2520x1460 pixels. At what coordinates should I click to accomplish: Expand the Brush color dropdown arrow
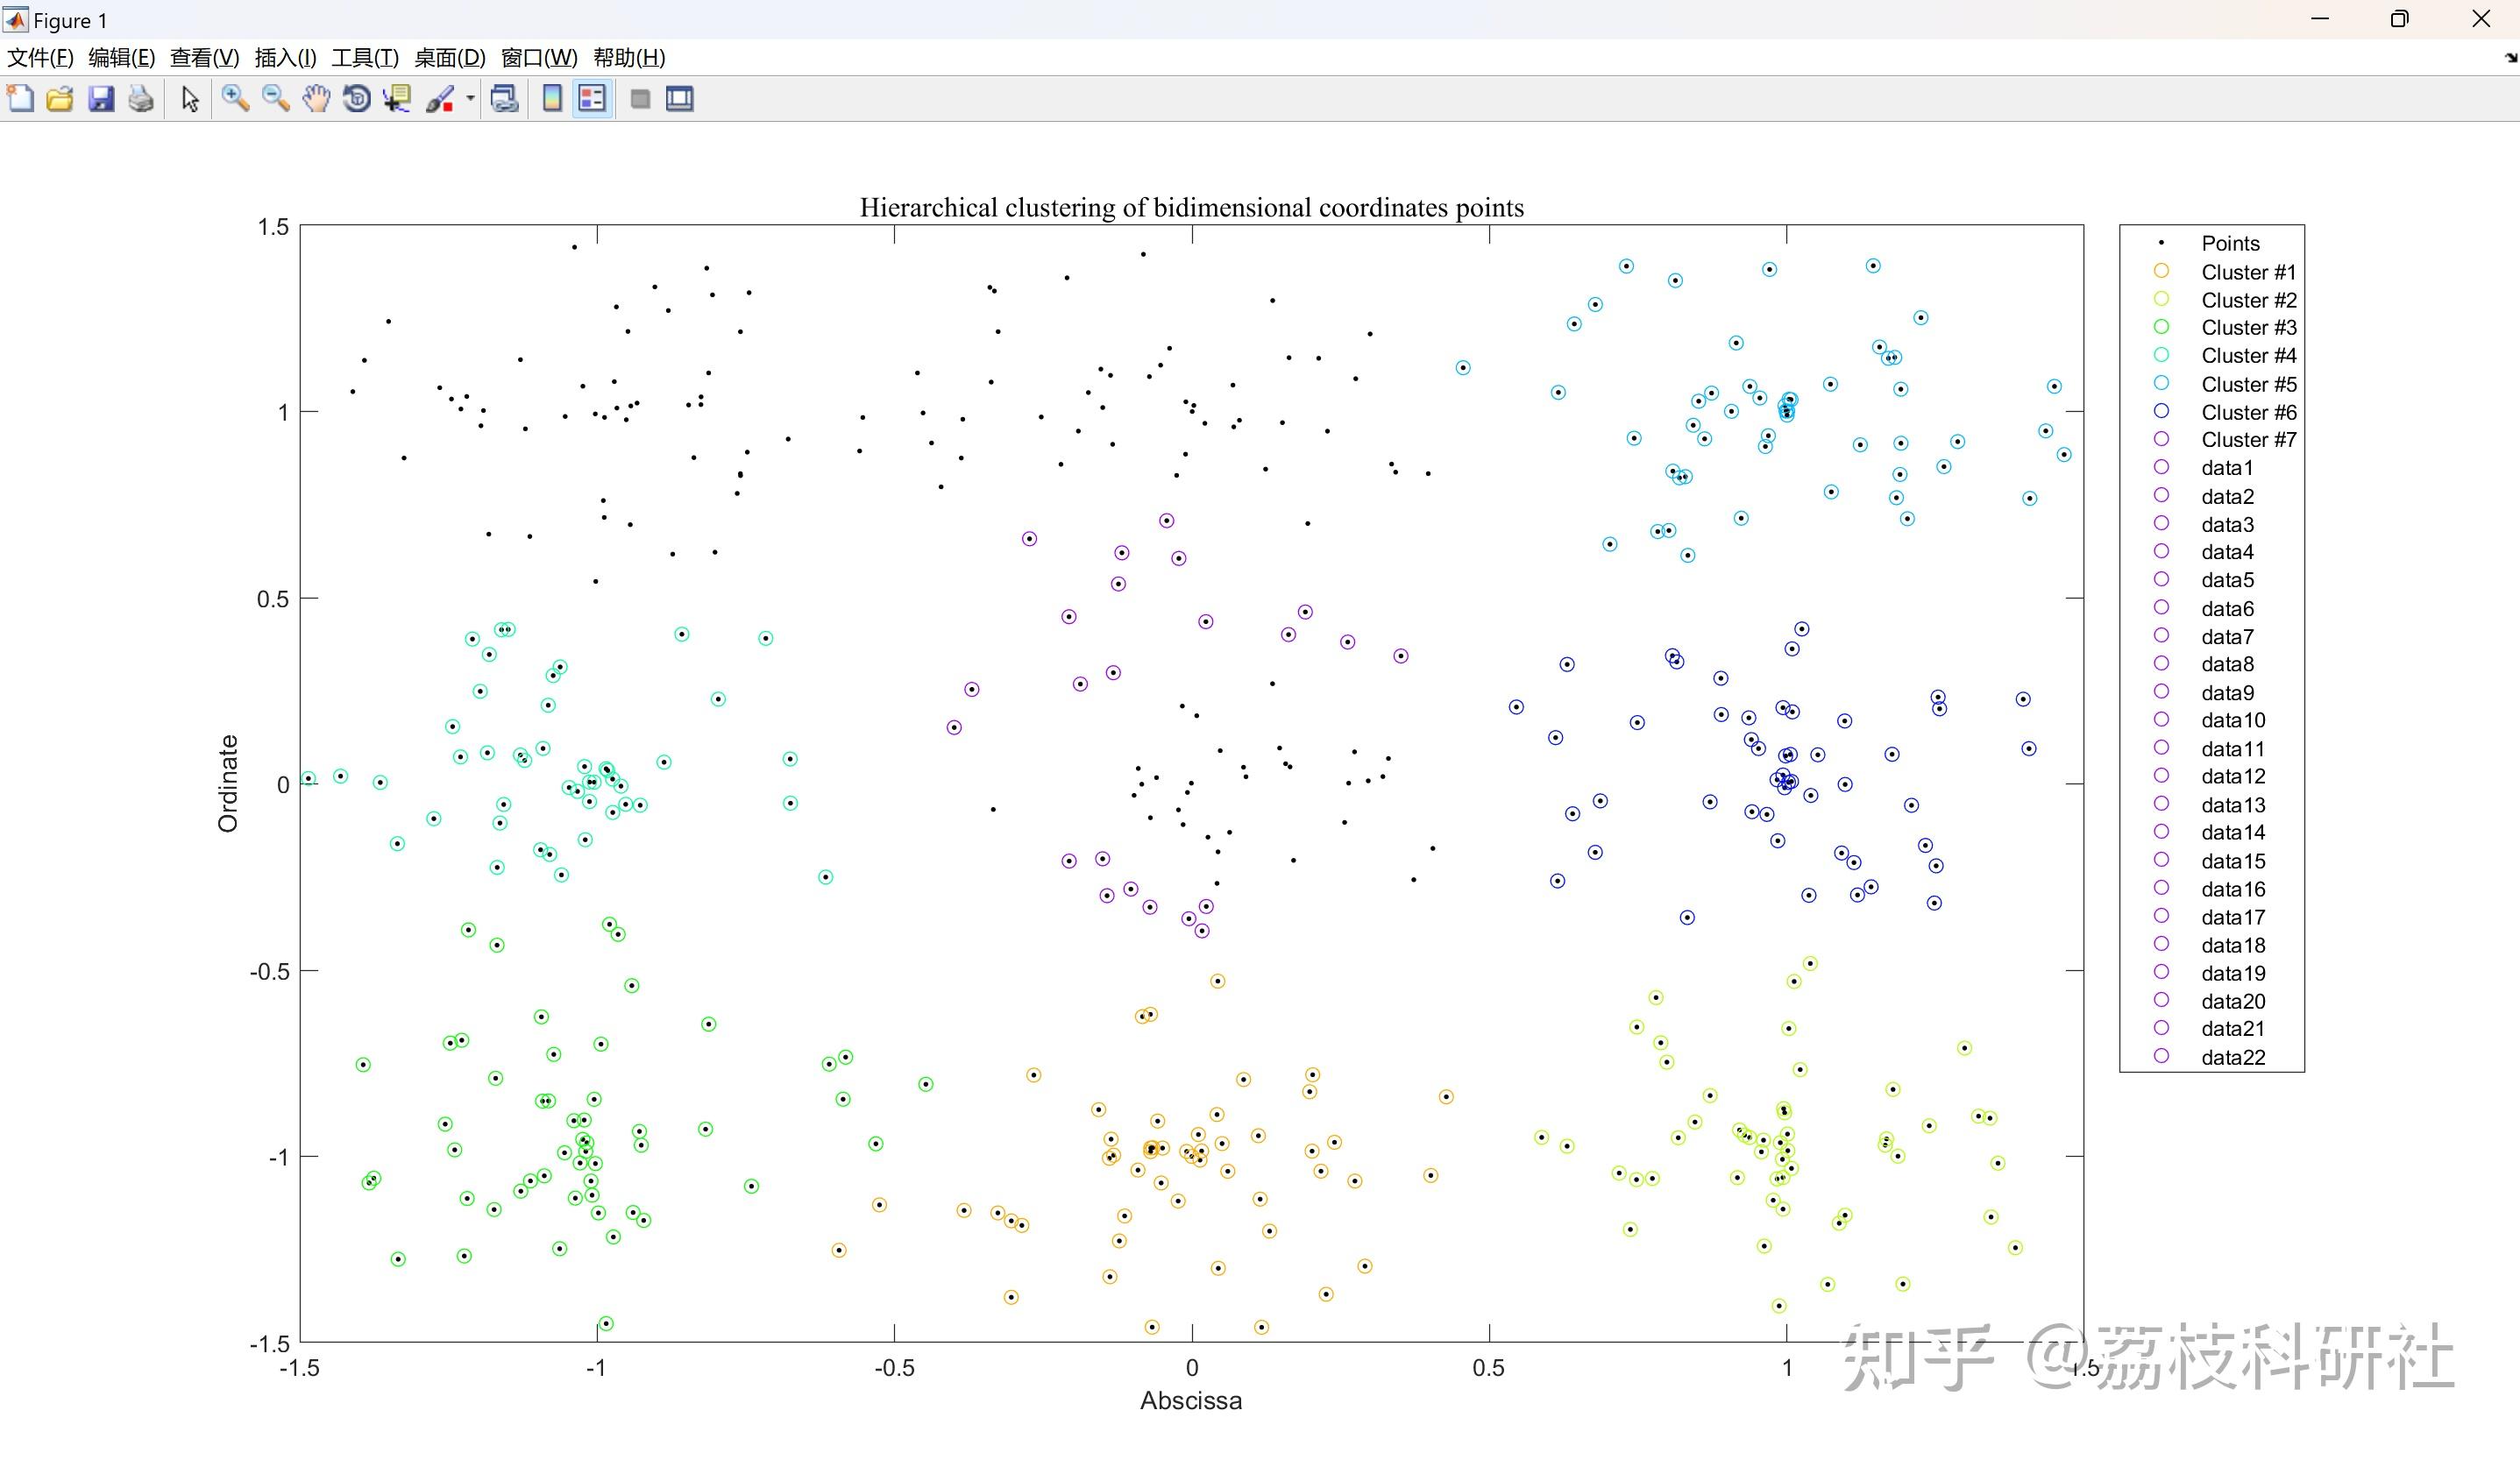(470, 99)
